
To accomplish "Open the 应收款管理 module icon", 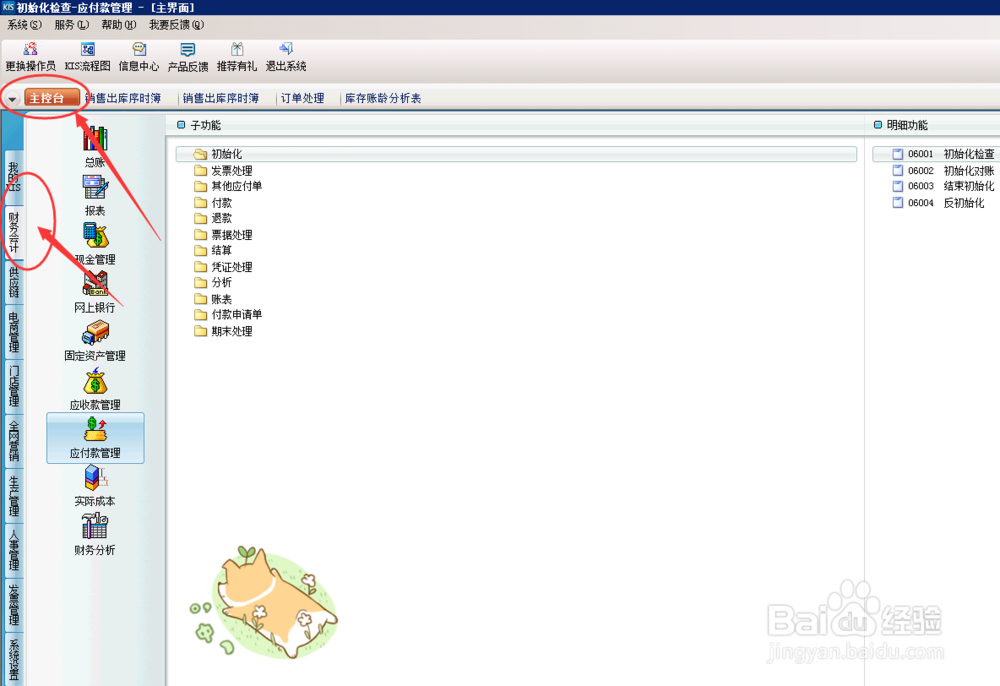I will (95, 389).
